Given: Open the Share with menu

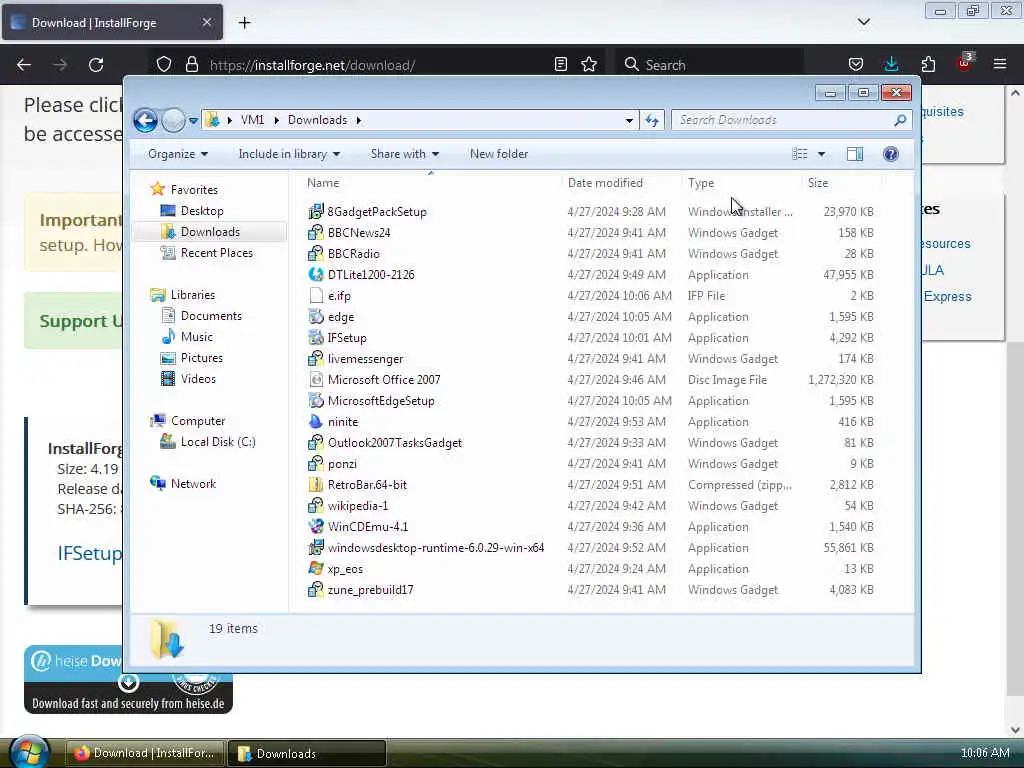Looking at the screenshot, I should click(x=405, y=154).
